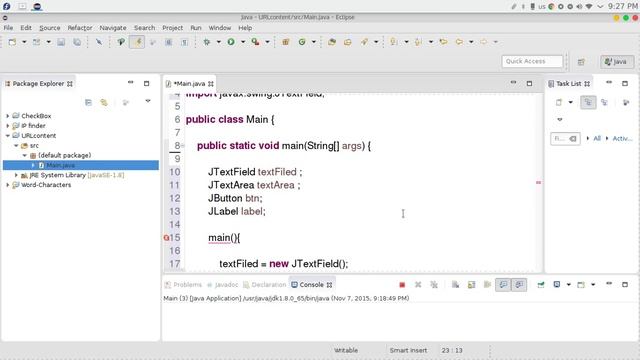
Task: Select the Java perspective button
Action: pyautogui.click(x=617, y=62)
